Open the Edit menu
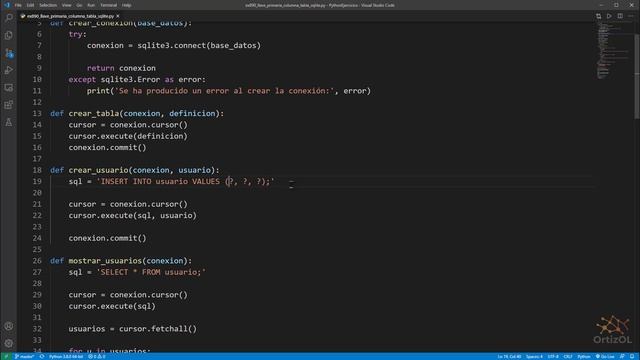This screenshot has height=360, width=640. (30, 5)
